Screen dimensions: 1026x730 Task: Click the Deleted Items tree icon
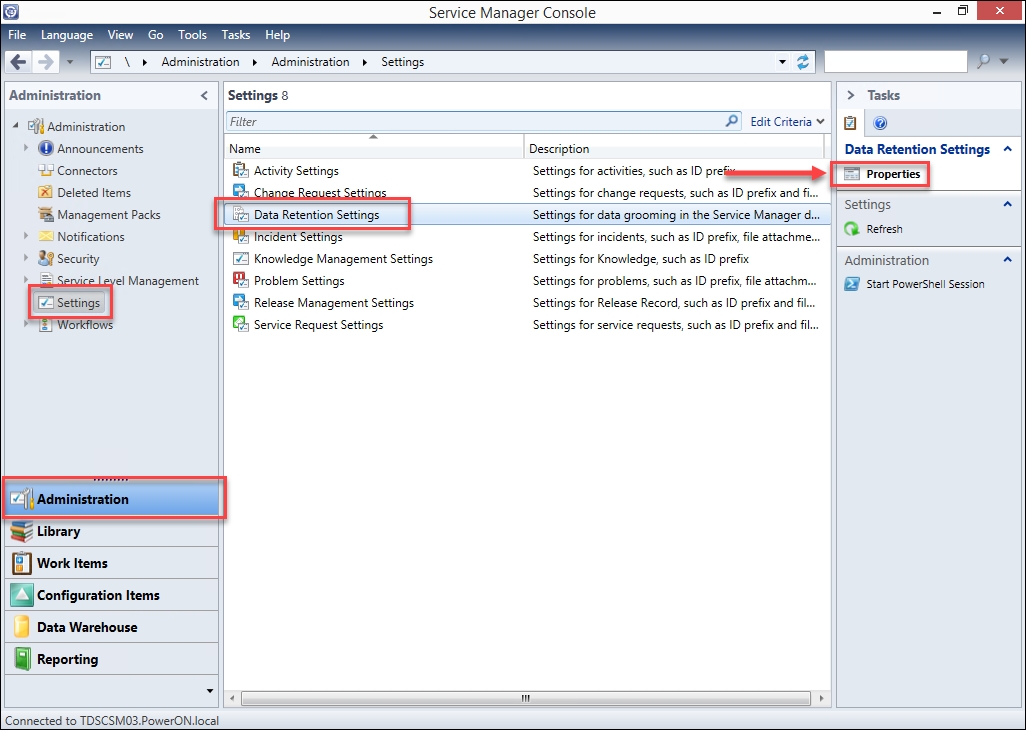pos(46,192)
